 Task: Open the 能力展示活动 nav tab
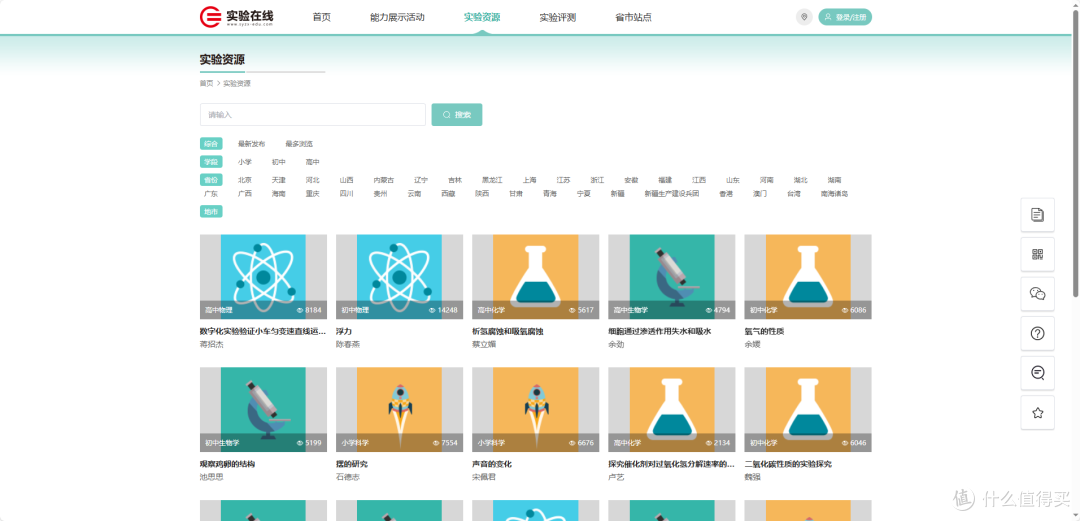tap(397, 17)
